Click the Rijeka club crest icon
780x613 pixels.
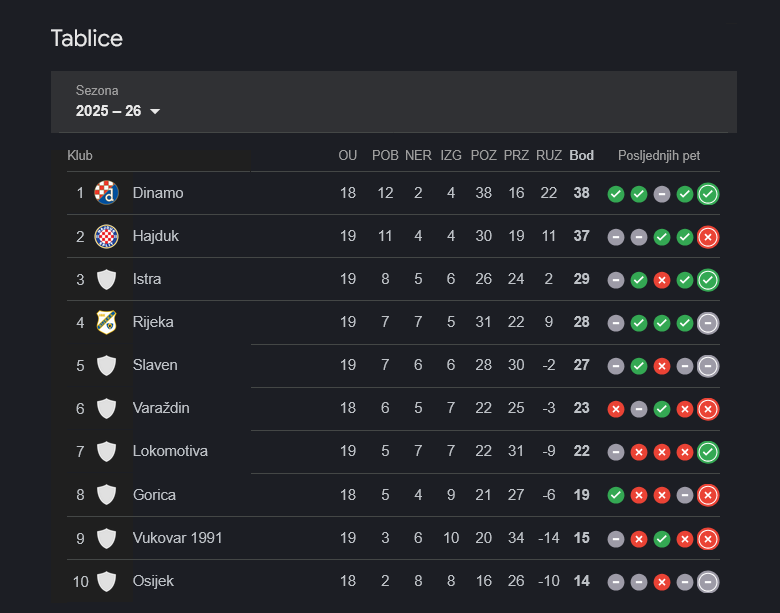point(106,322)
